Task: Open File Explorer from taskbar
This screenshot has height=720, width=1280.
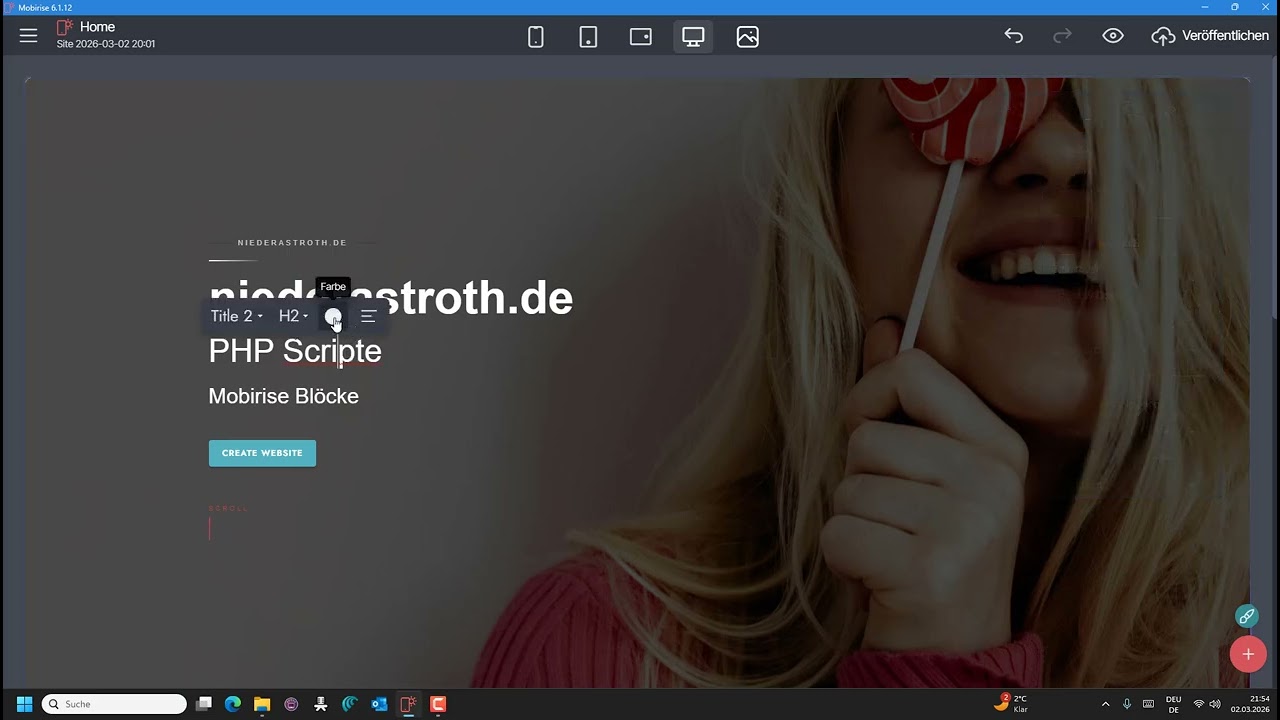Action: click(x=262, y=704)
